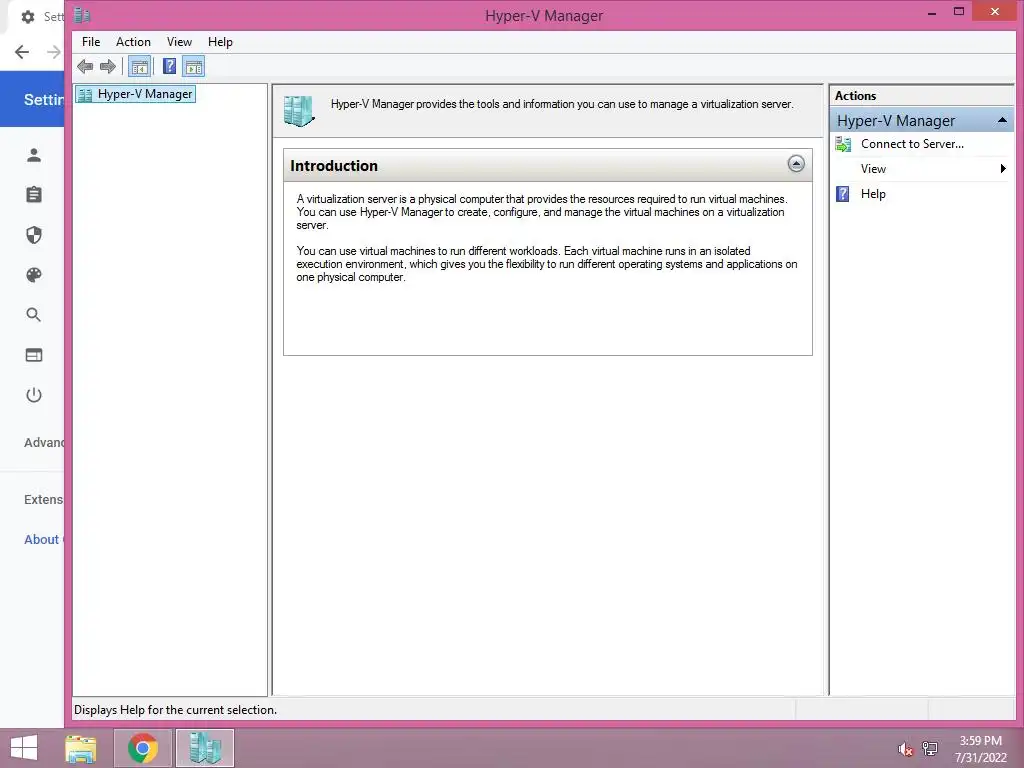Click the Help action link

click(x=873, y=194)
